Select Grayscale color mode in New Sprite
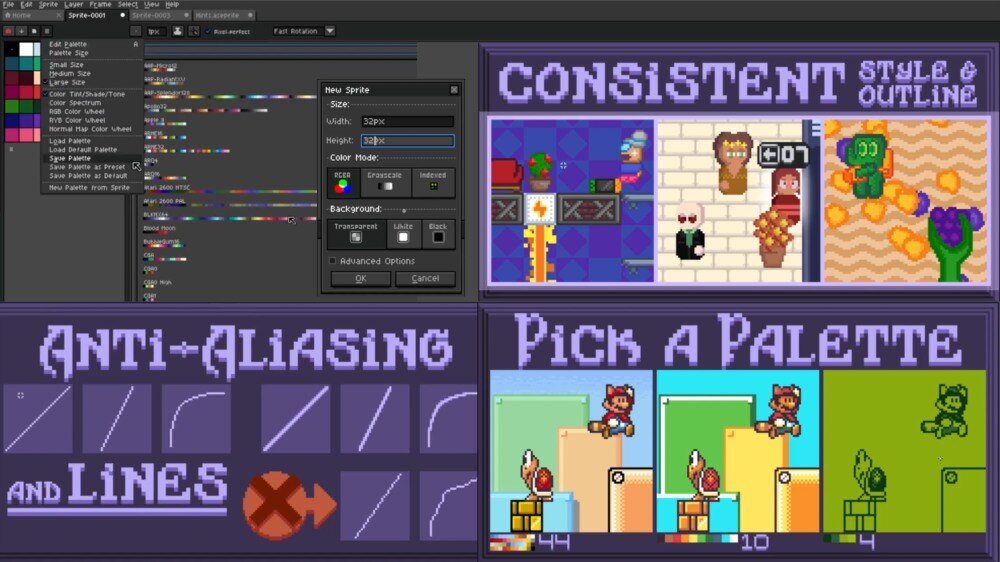 [385, 182]
